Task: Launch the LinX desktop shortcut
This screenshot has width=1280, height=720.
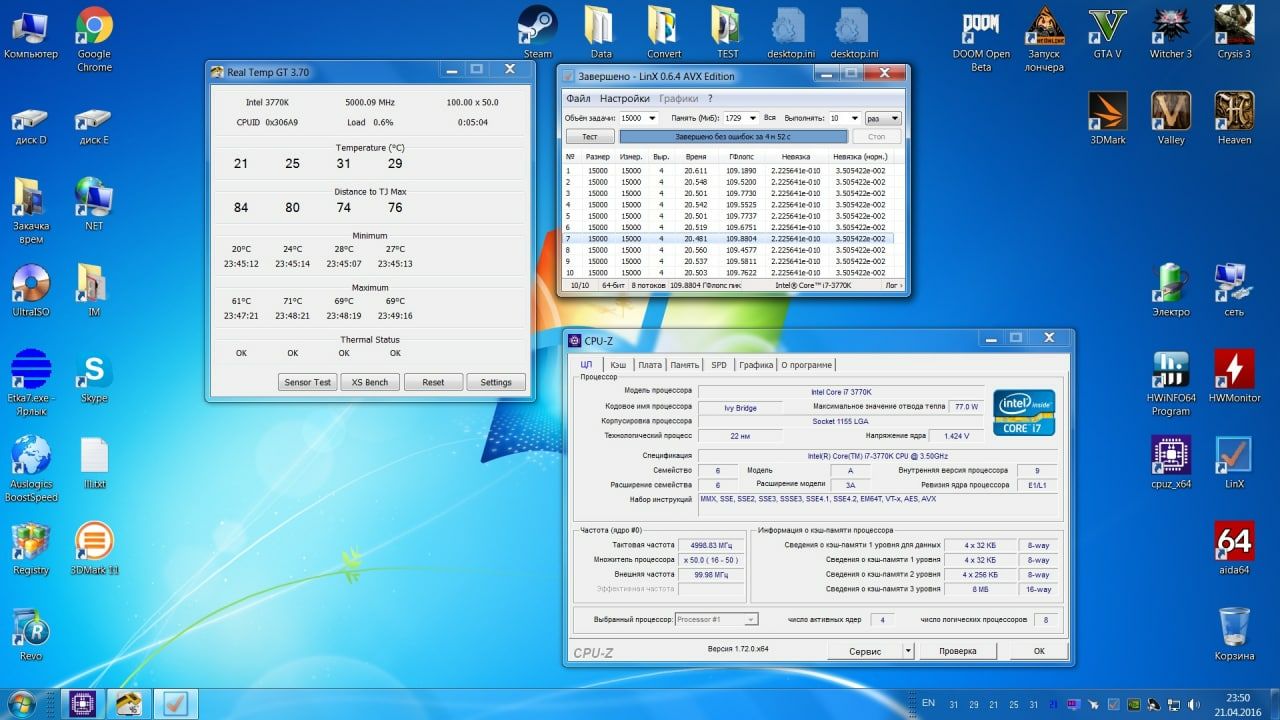Action: 1234,463
